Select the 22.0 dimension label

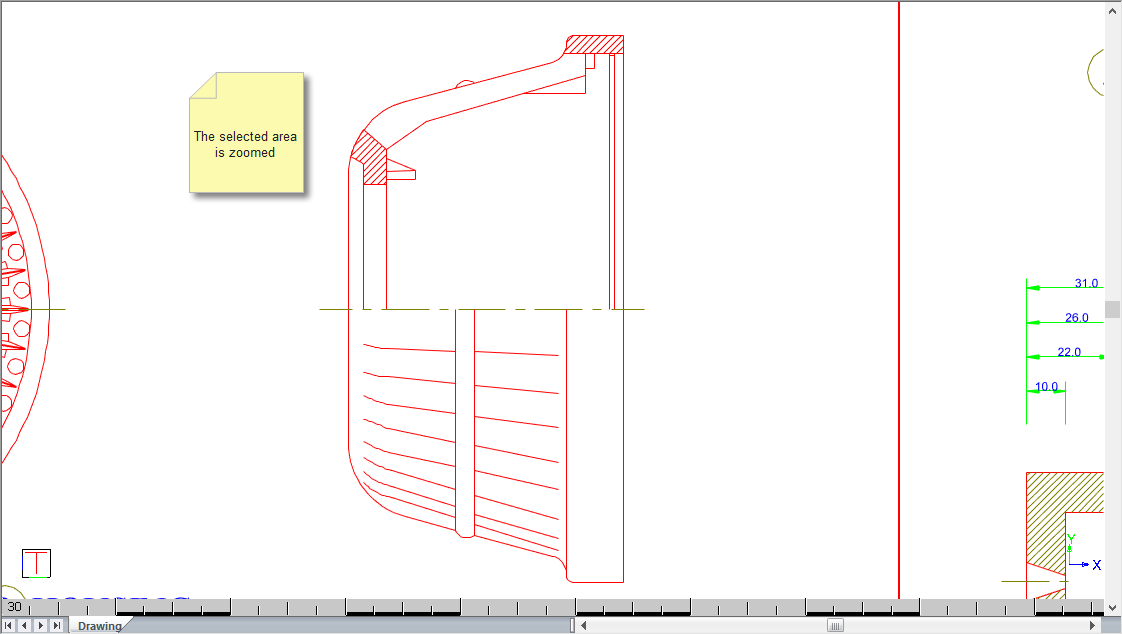click(x=1069, y=352)
